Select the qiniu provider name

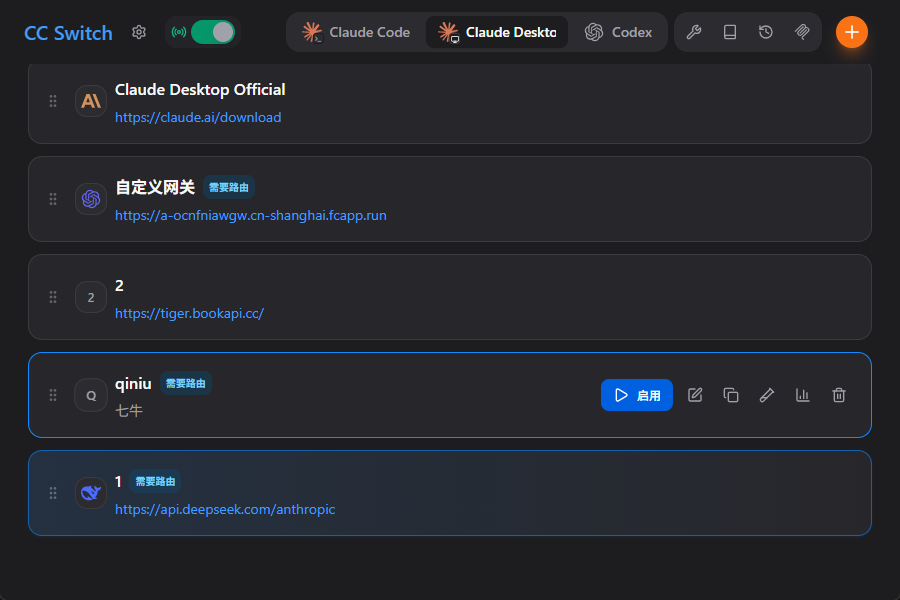coord(133,384)
